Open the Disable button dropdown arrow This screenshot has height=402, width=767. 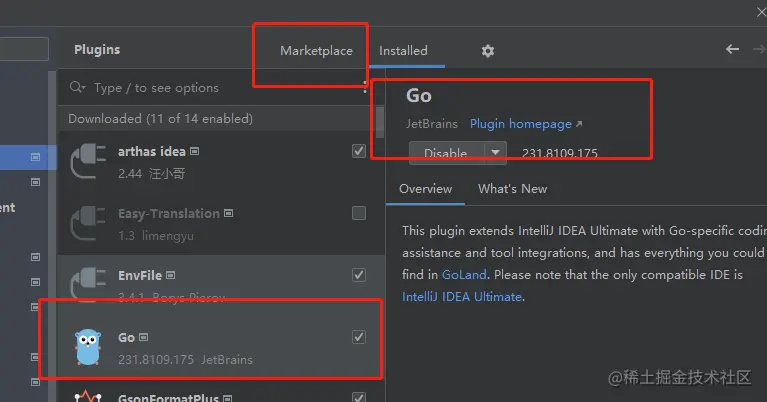click(495, 153)
